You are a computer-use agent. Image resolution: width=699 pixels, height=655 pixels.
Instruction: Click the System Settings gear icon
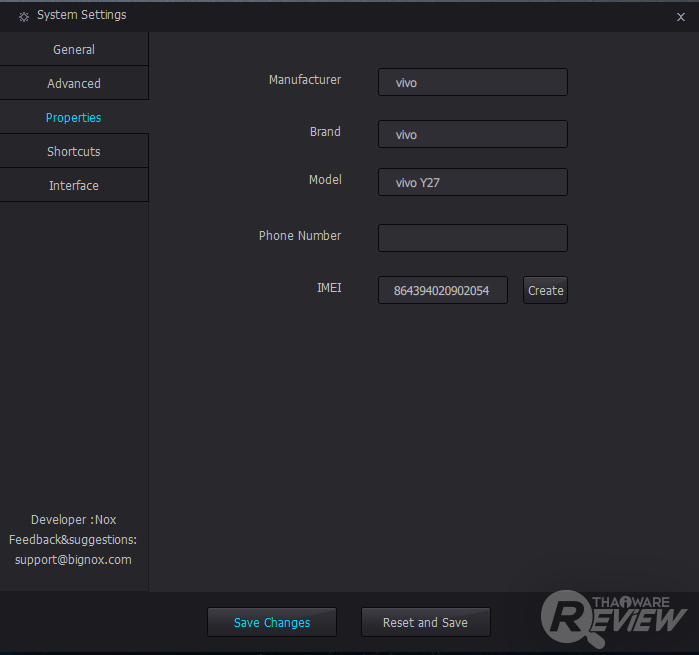24,16
